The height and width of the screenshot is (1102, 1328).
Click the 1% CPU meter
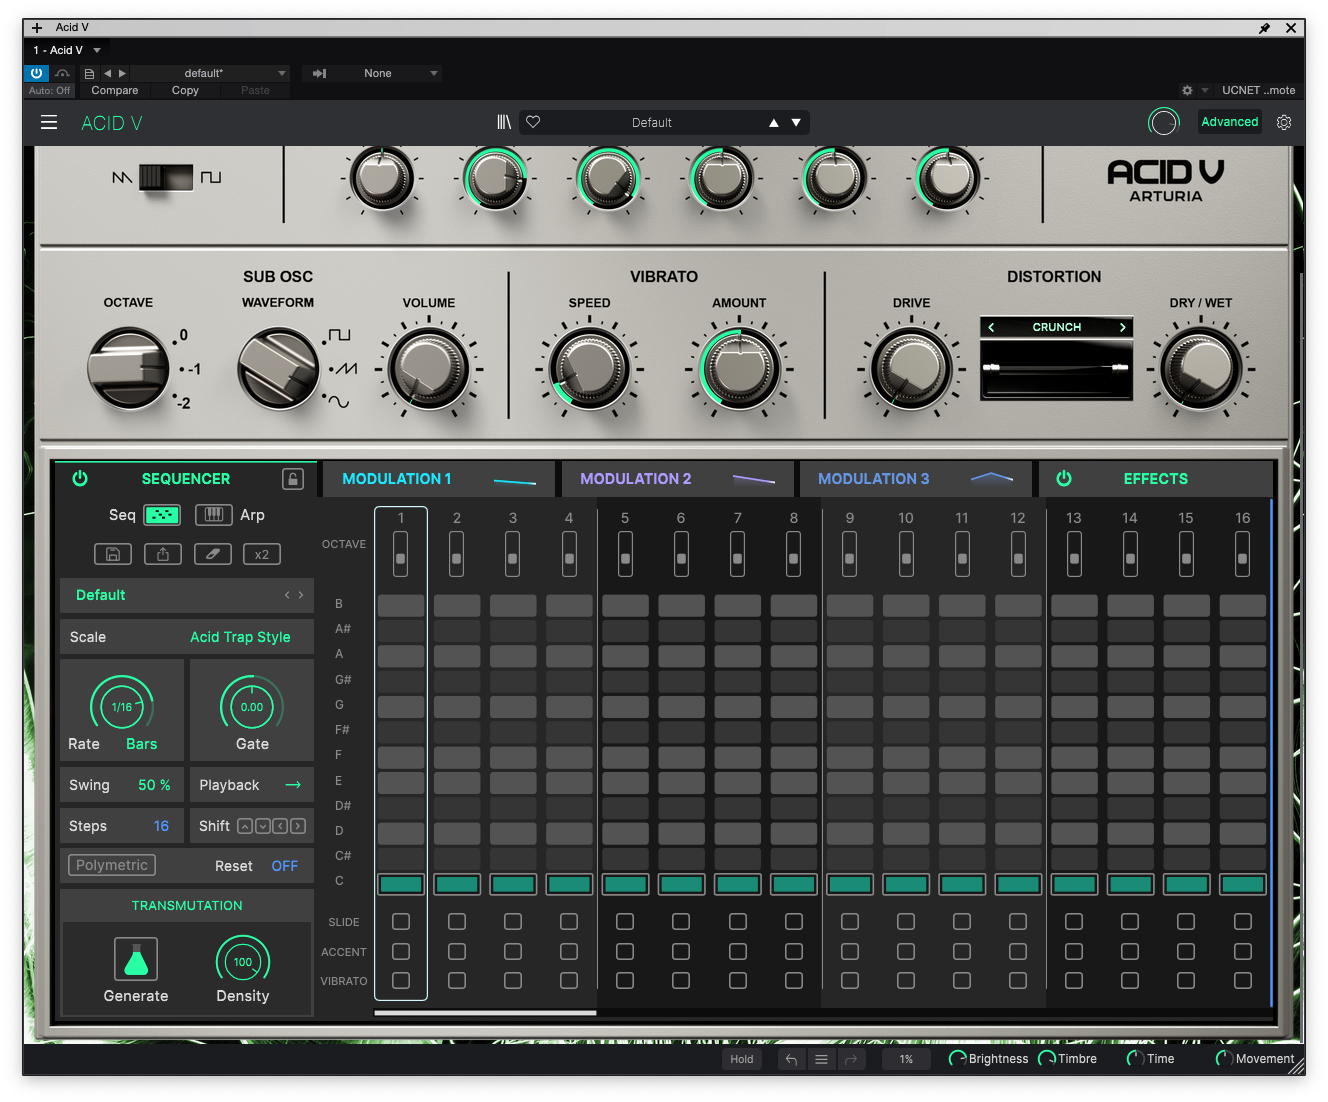point(906,1059)
